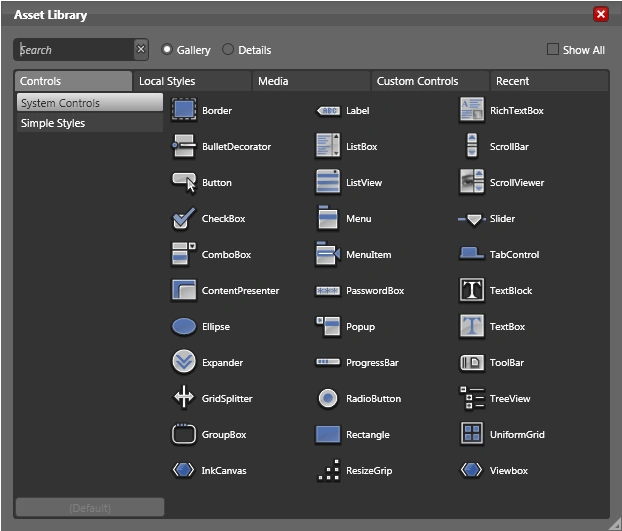Choose the ListBox control icon
Viewport: 622px width, 531px height.
[x=328, y=146]
